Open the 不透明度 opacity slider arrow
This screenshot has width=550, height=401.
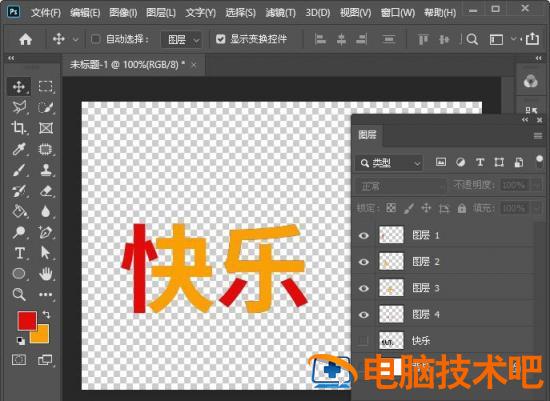538,185
